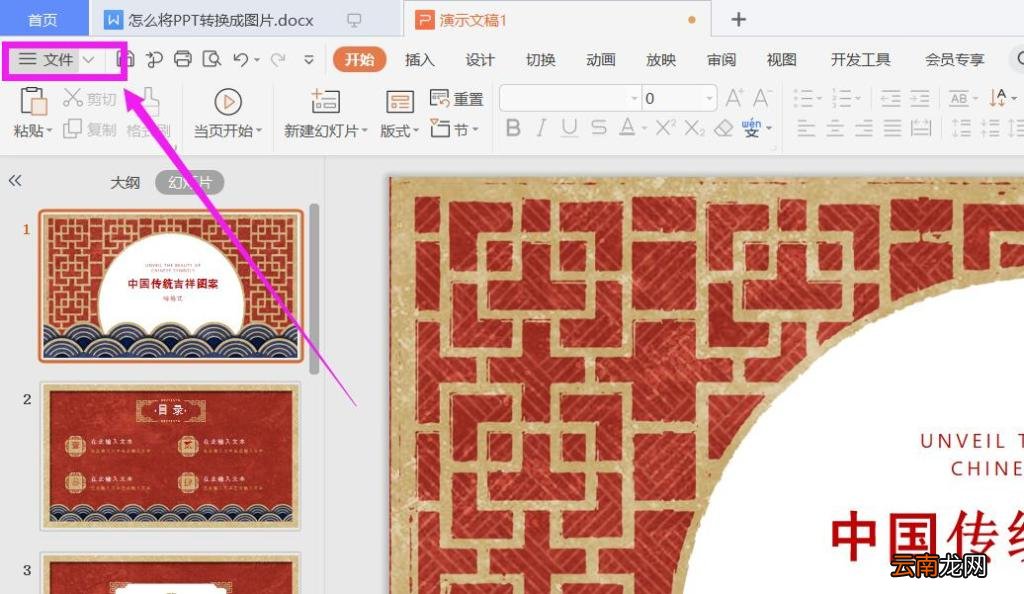Click the Copy (复制) icon
1024x594 pixels.
coord(72,129)
